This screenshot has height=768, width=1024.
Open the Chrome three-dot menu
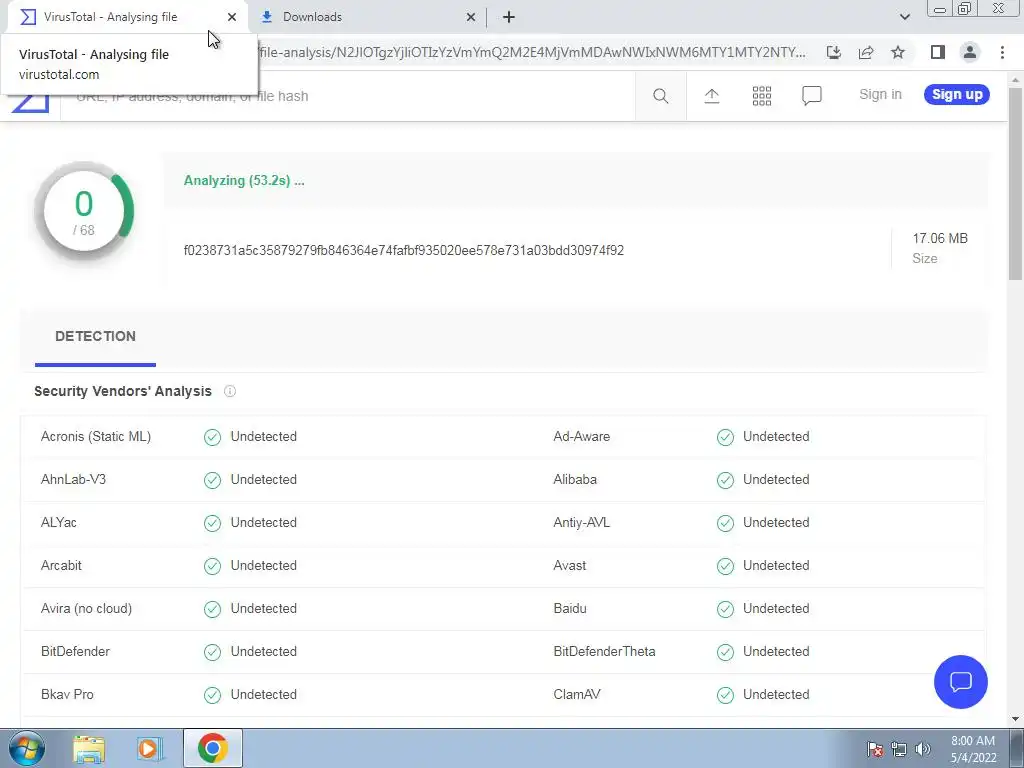(1002, 52)
